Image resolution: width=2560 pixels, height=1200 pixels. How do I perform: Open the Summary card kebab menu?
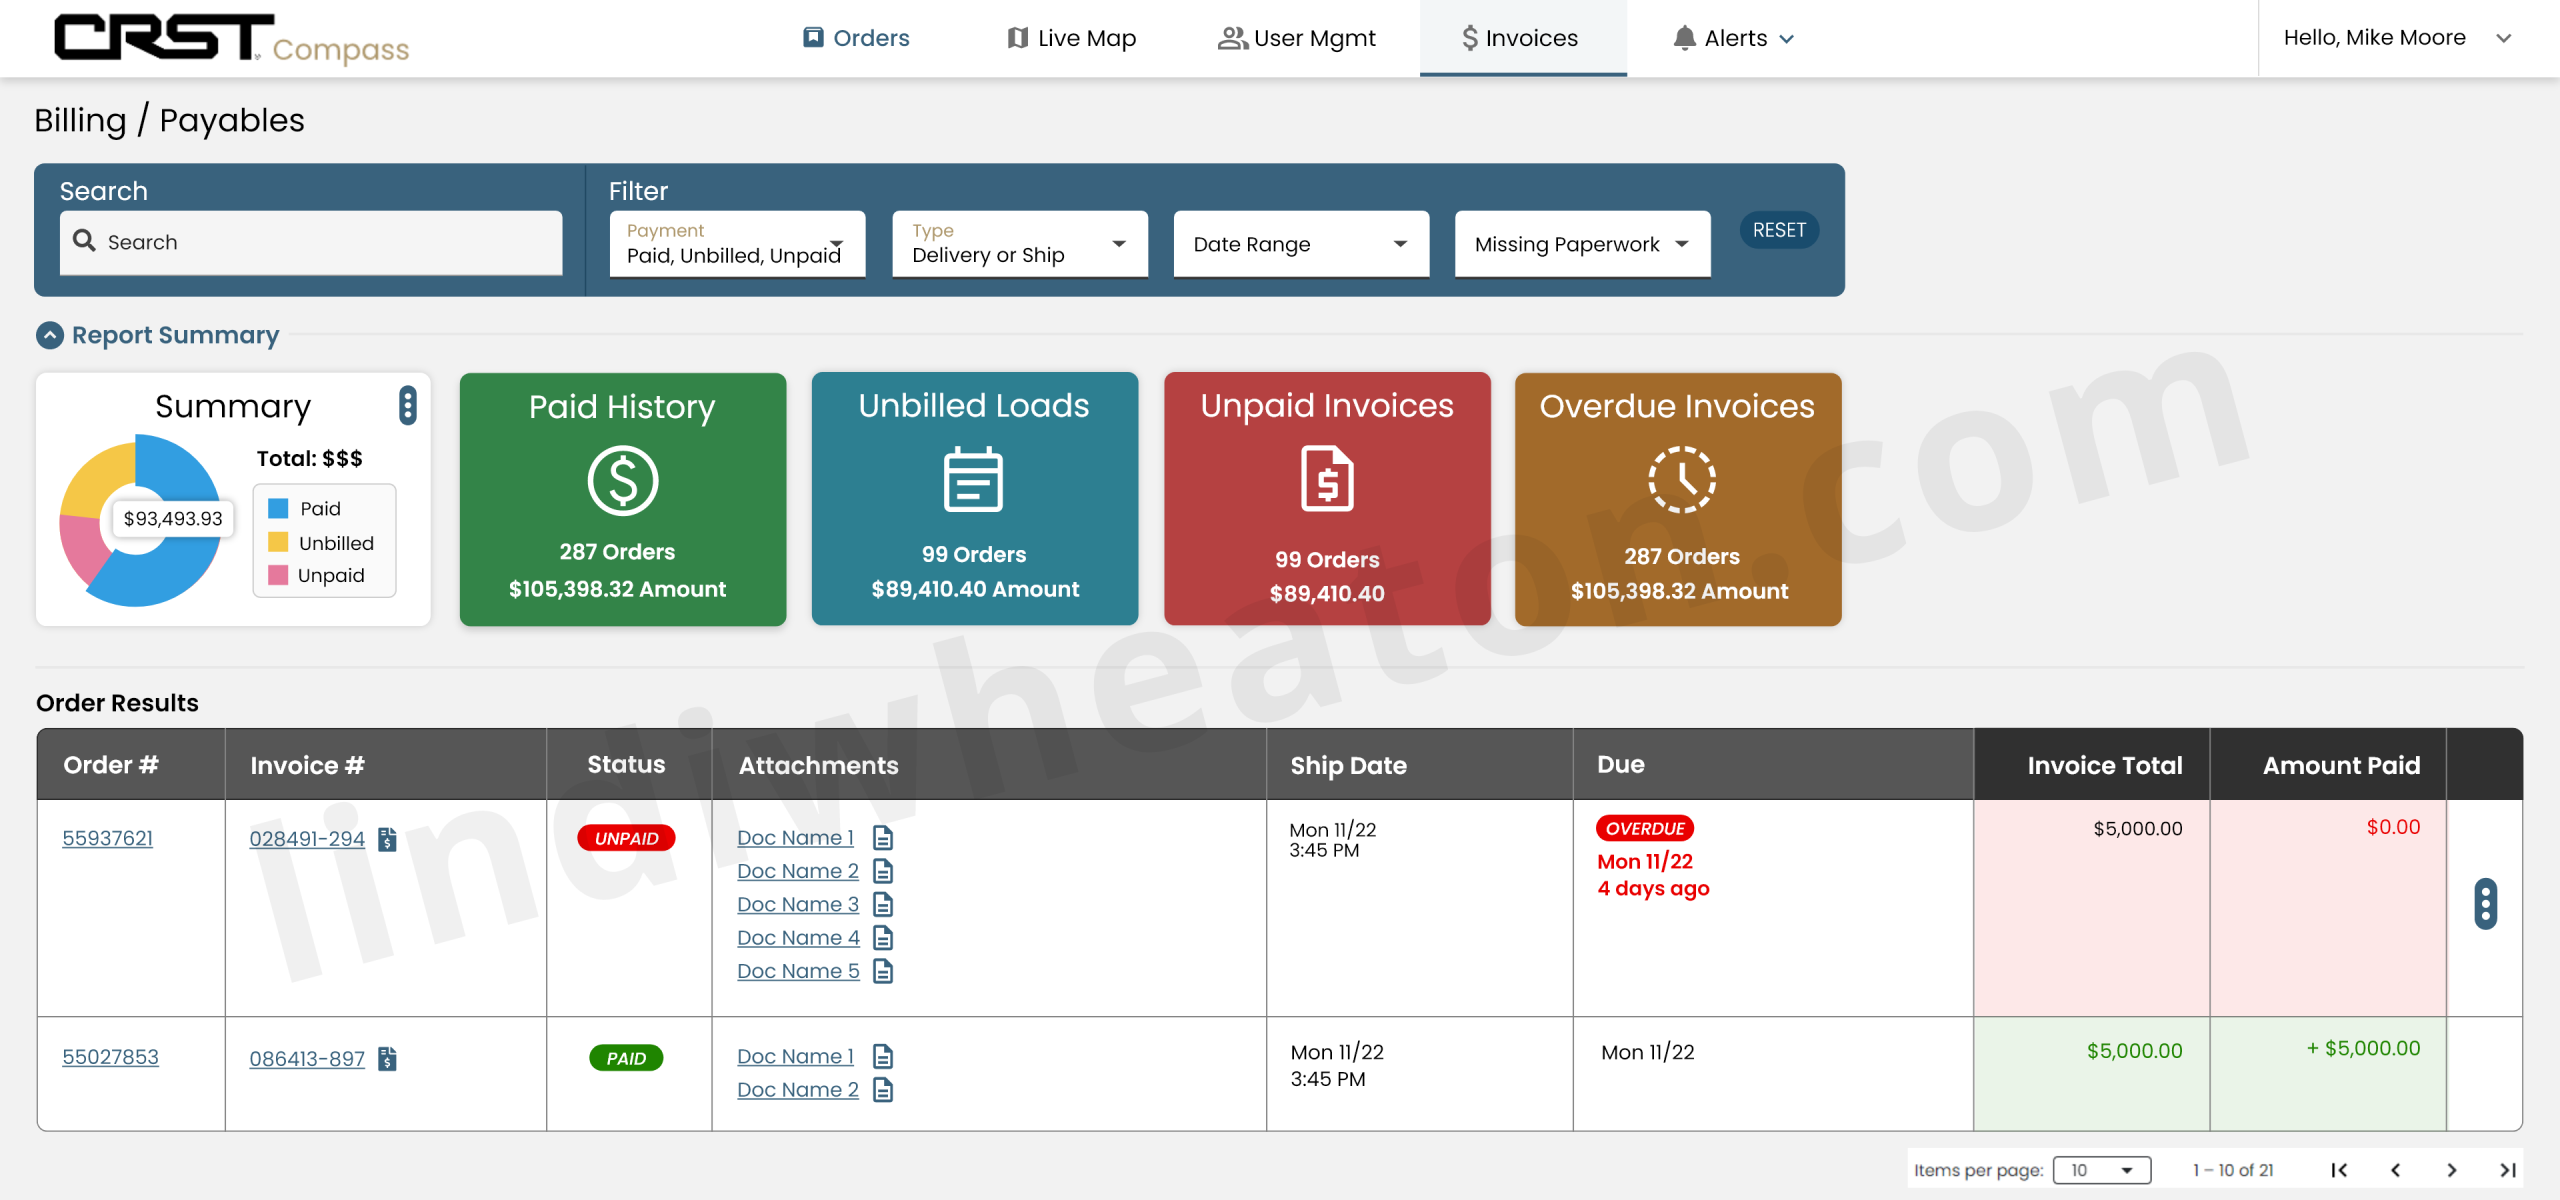click(x=408, y=406)
